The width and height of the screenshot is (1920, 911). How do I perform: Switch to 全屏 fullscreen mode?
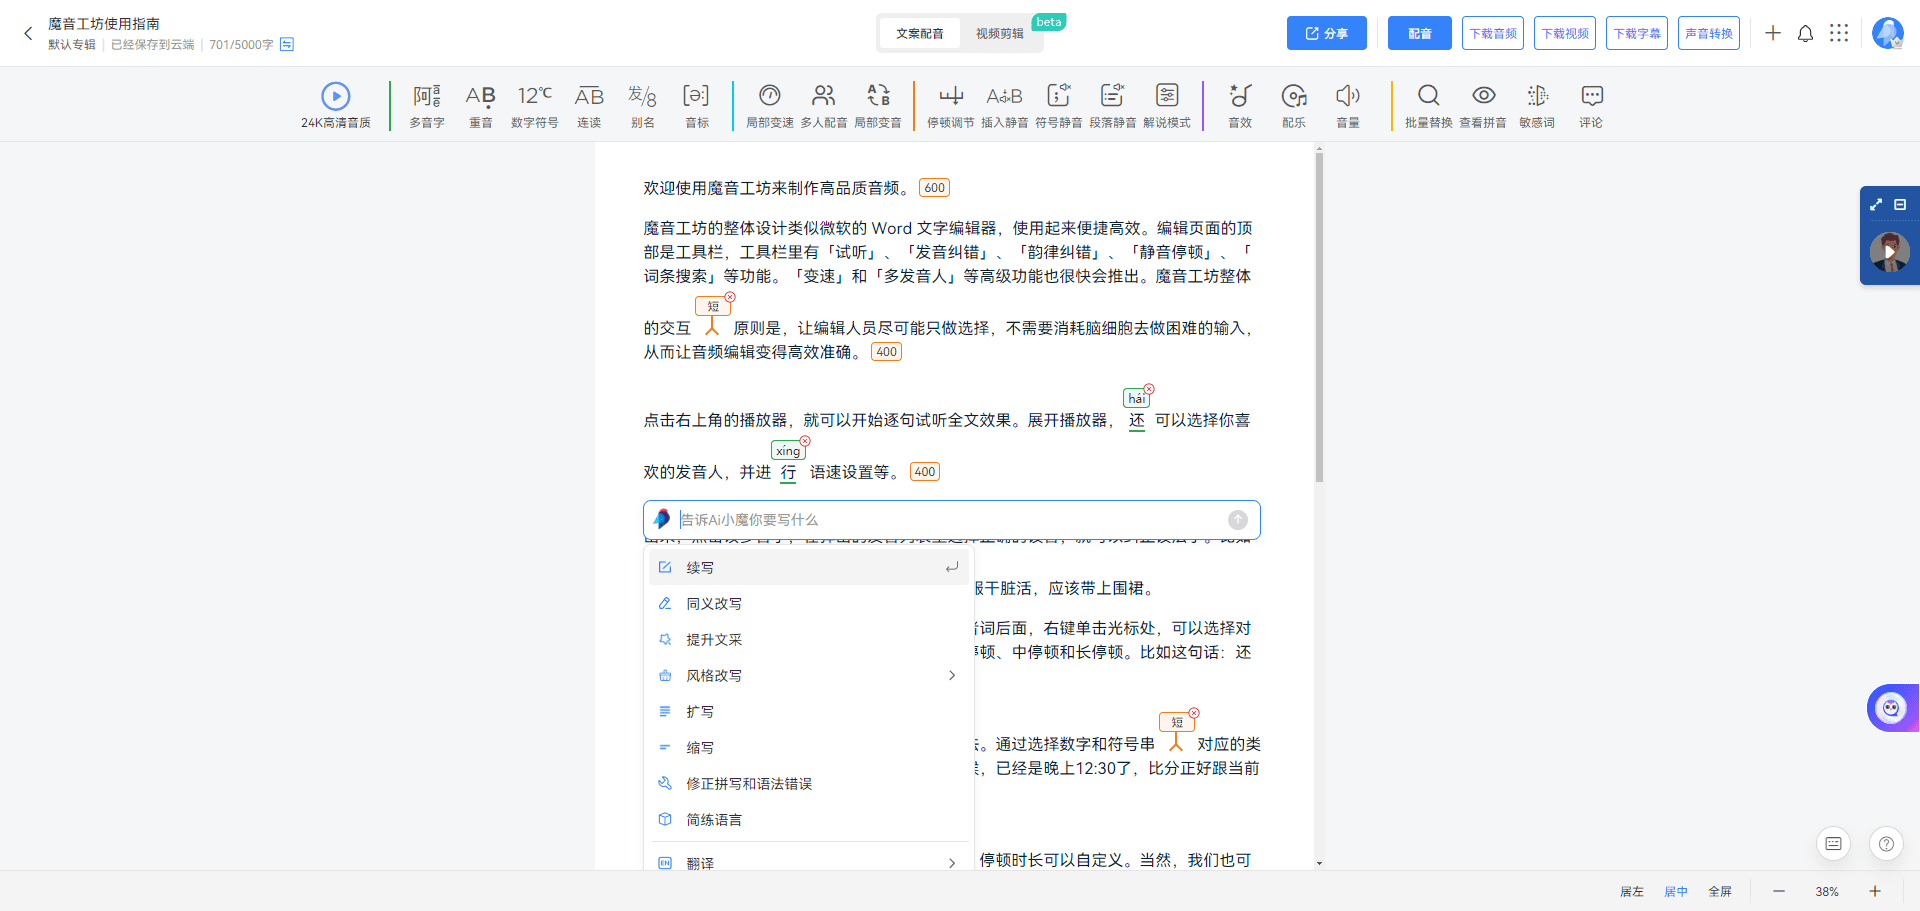point(1720,891)
